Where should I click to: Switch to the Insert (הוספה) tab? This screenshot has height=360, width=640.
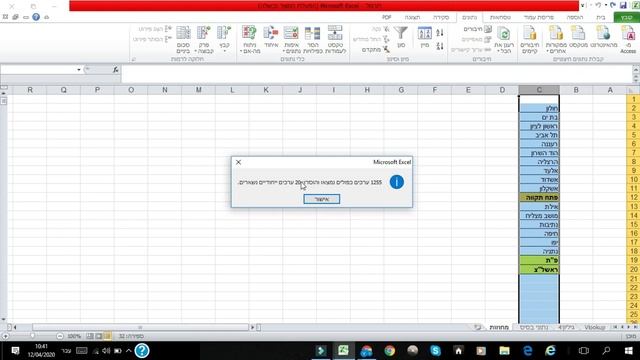575,17
